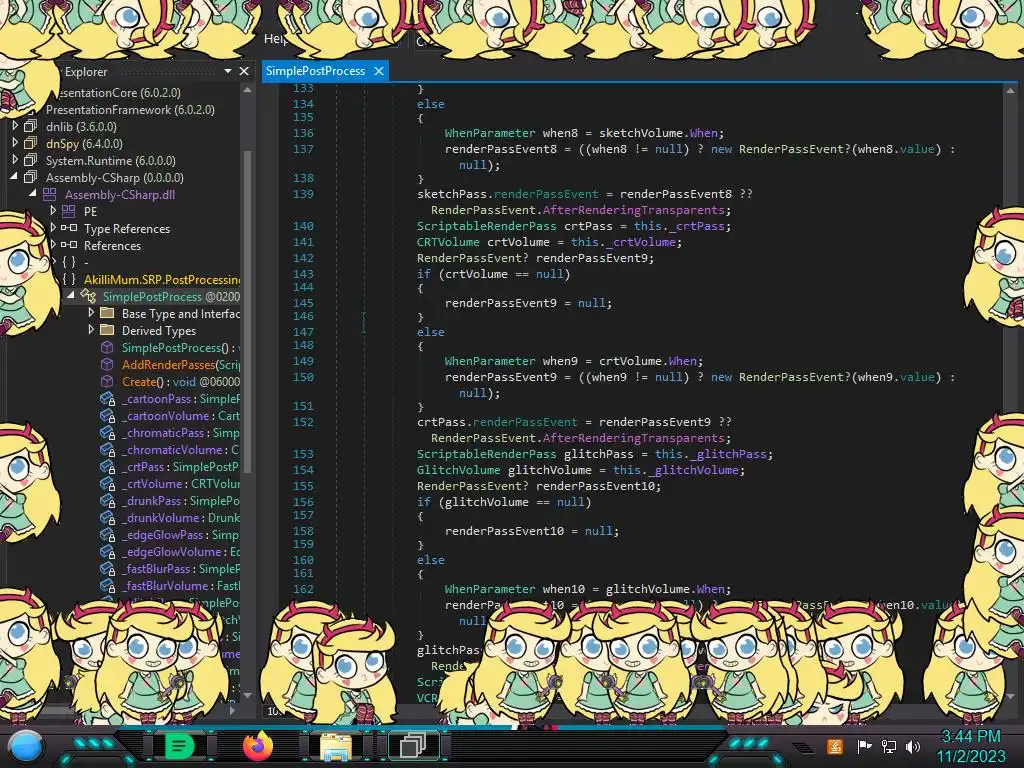
Task: Collapse the Assembly-CSharp (0.0.0.0) node
Action: pos(14,176)
